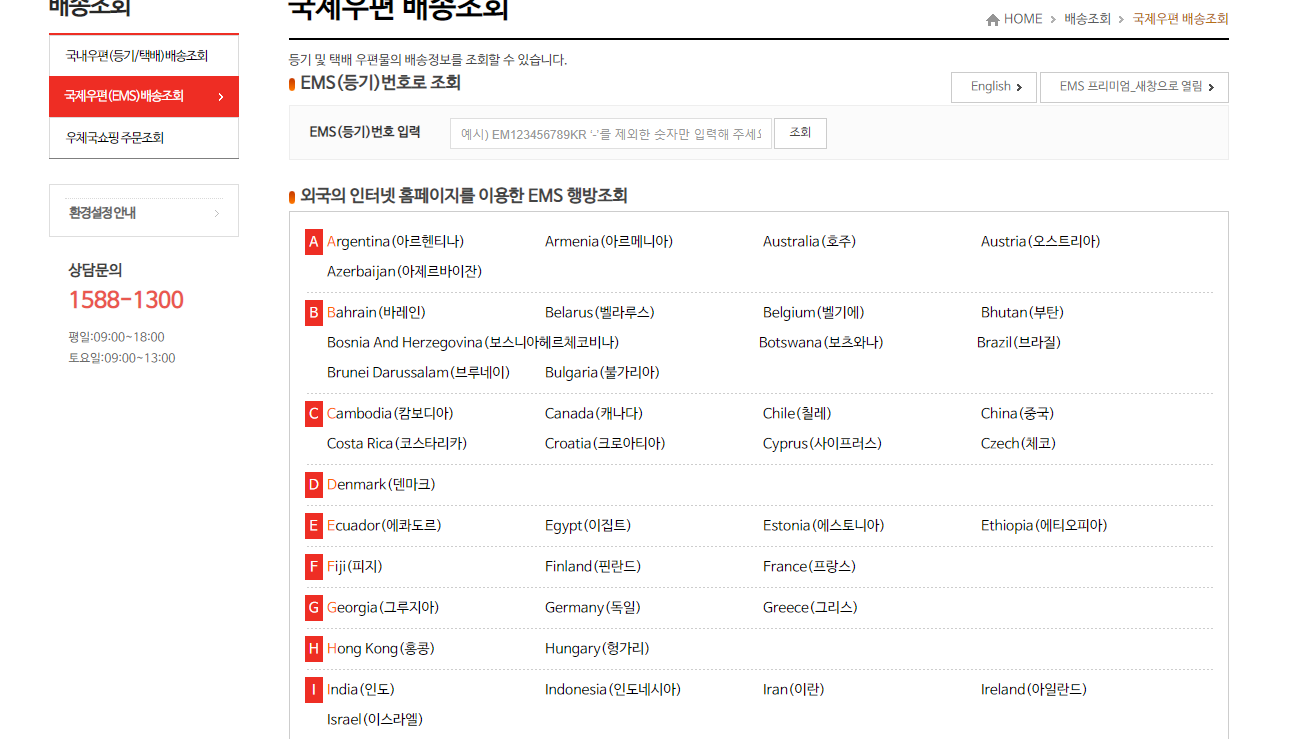Open Germany(독일) tracking link
Viewport: 1303px width, 739px height.
(593, 608)
